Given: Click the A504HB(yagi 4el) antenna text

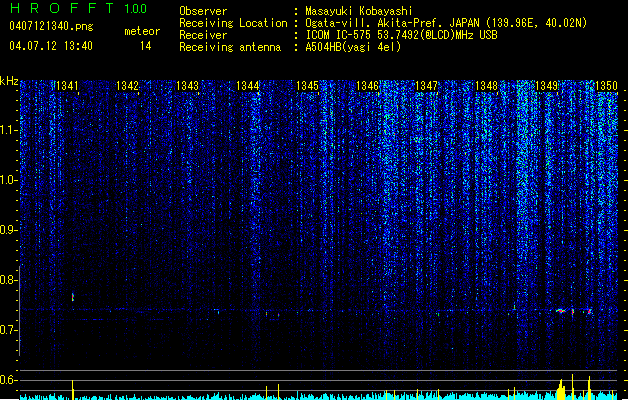Looking at the screenshot, I should pyautogui.click(x=353, y=47).
